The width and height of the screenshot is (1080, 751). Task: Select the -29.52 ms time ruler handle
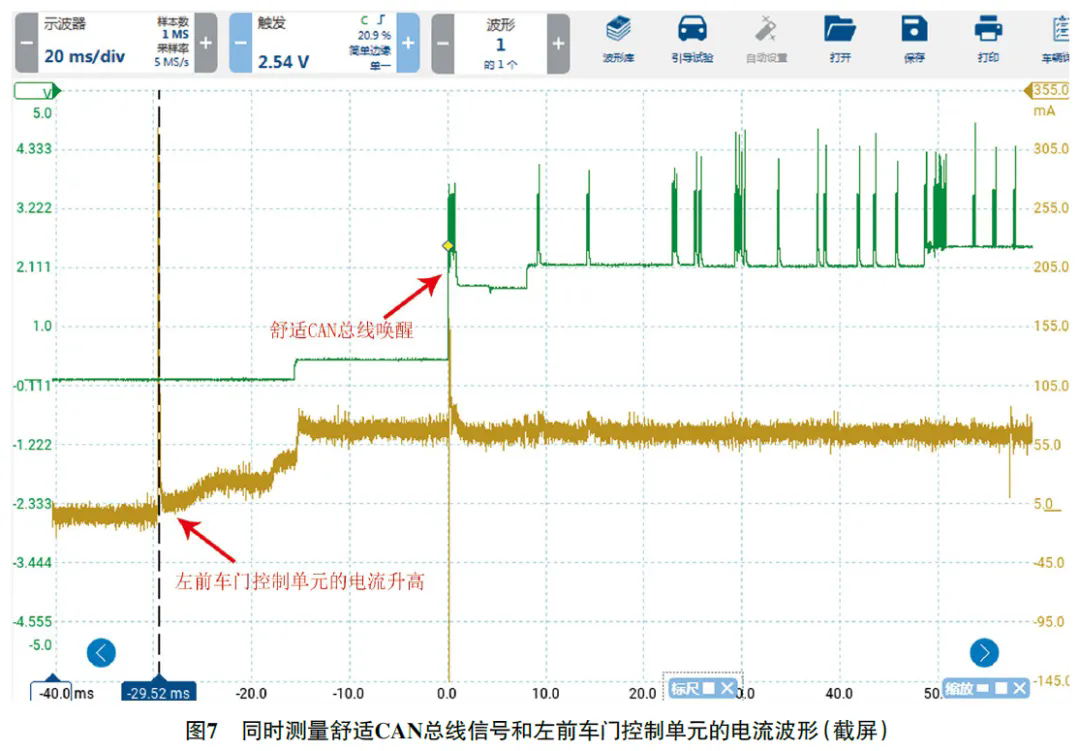click(158, 693)
